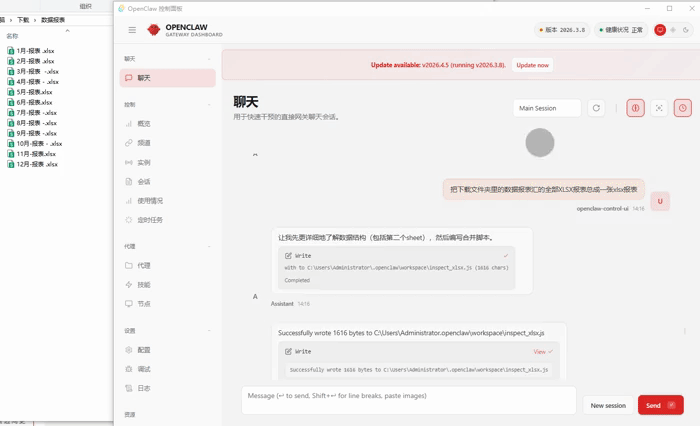Image resolution: width=700 pixels, height=426 pixels.
Task: Open the 聊天 chat item in the sidebar
Action: [x=167, y=78]
